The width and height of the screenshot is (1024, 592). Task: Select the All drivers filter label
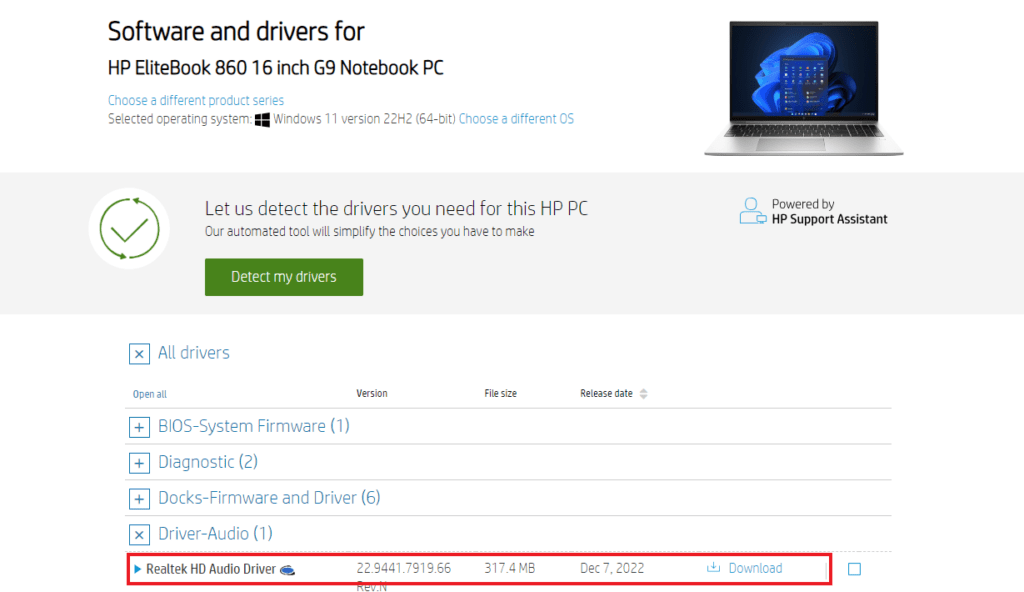pos(194,353)
